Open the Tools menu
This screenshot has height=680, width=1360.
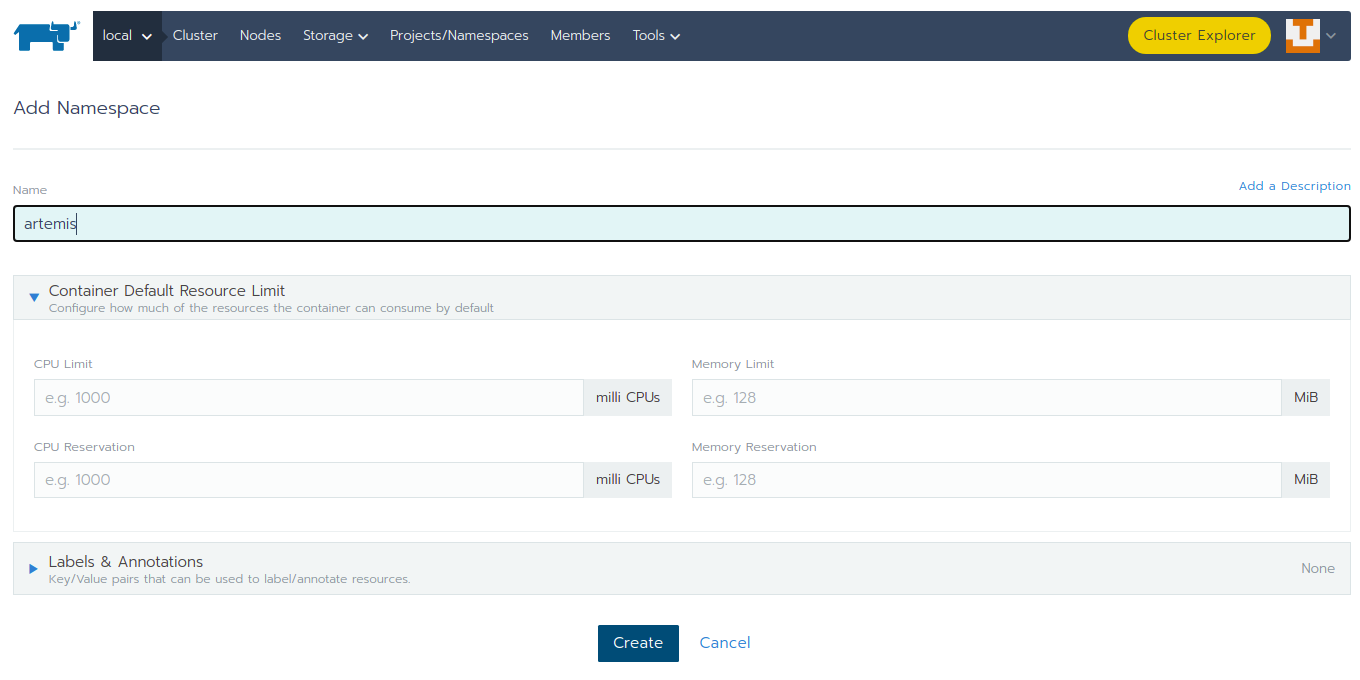click(655, 35)
